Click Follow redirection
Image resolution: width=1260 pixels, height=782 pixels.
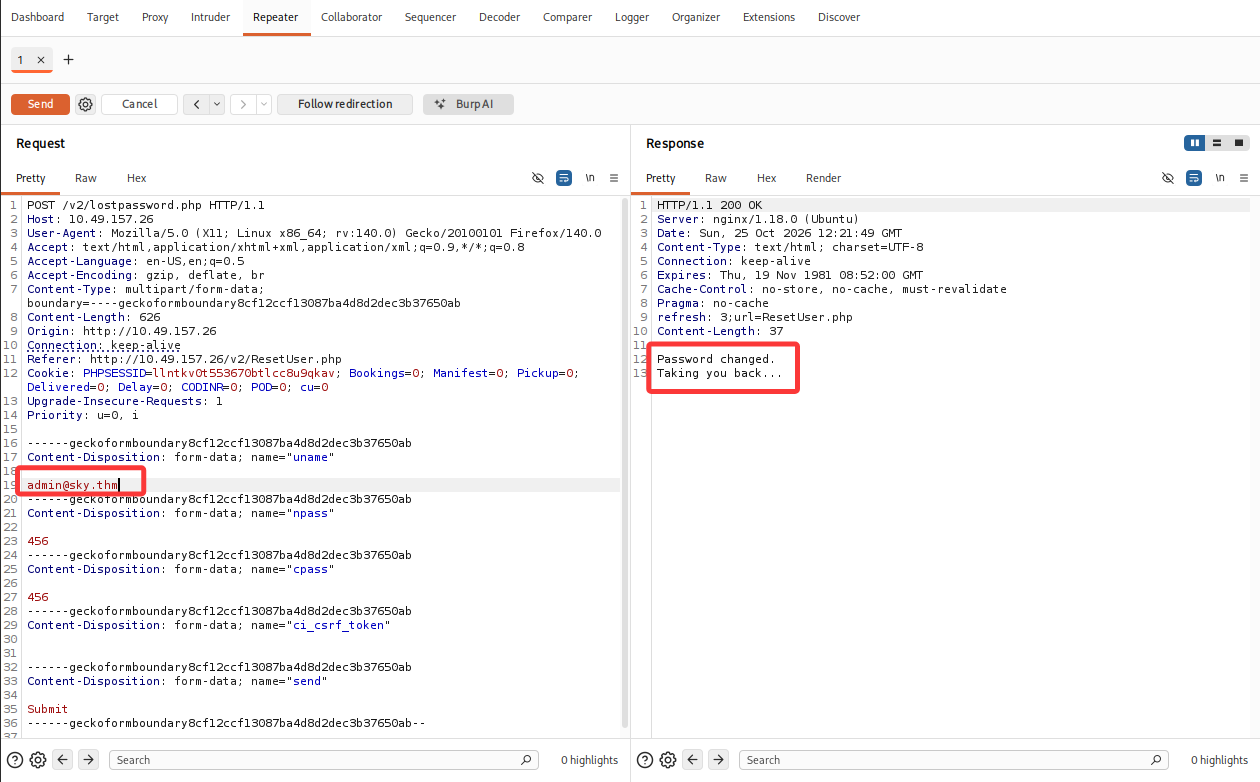click(345, 104)
